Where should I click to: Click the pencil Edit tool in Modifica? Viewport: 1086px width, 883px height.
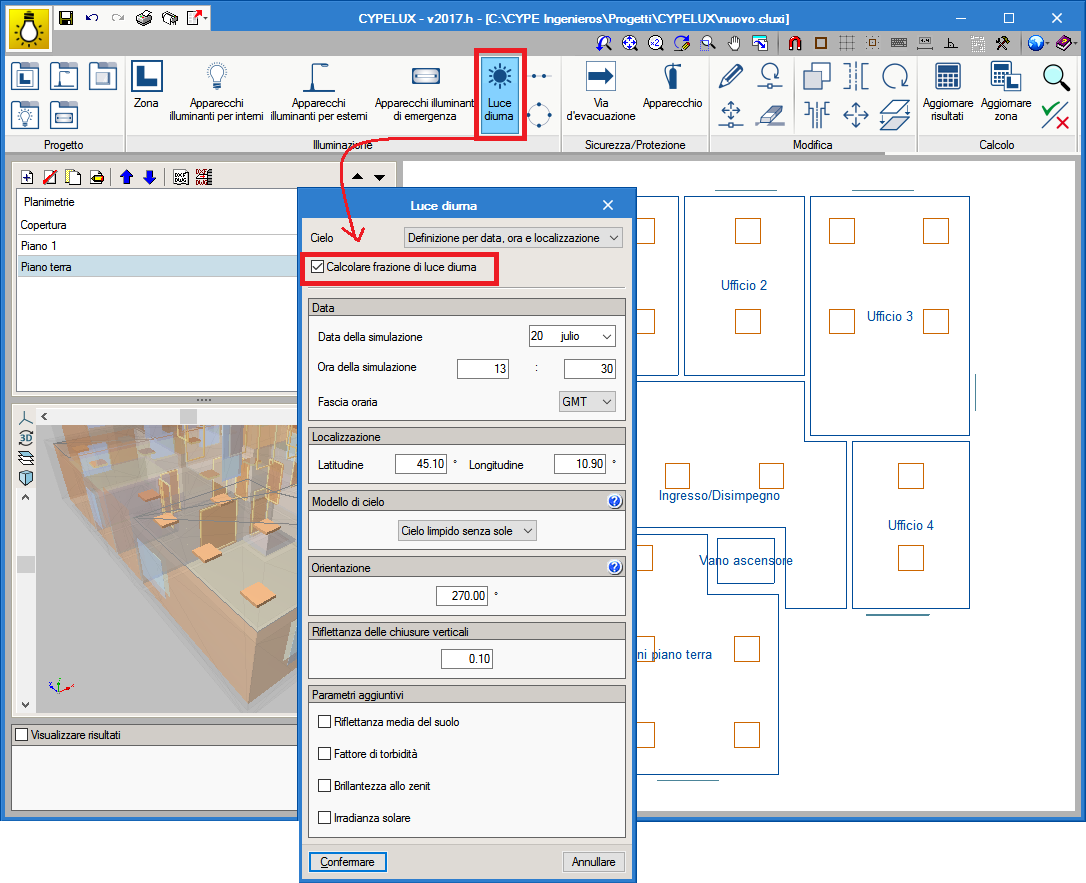point(731,76)
